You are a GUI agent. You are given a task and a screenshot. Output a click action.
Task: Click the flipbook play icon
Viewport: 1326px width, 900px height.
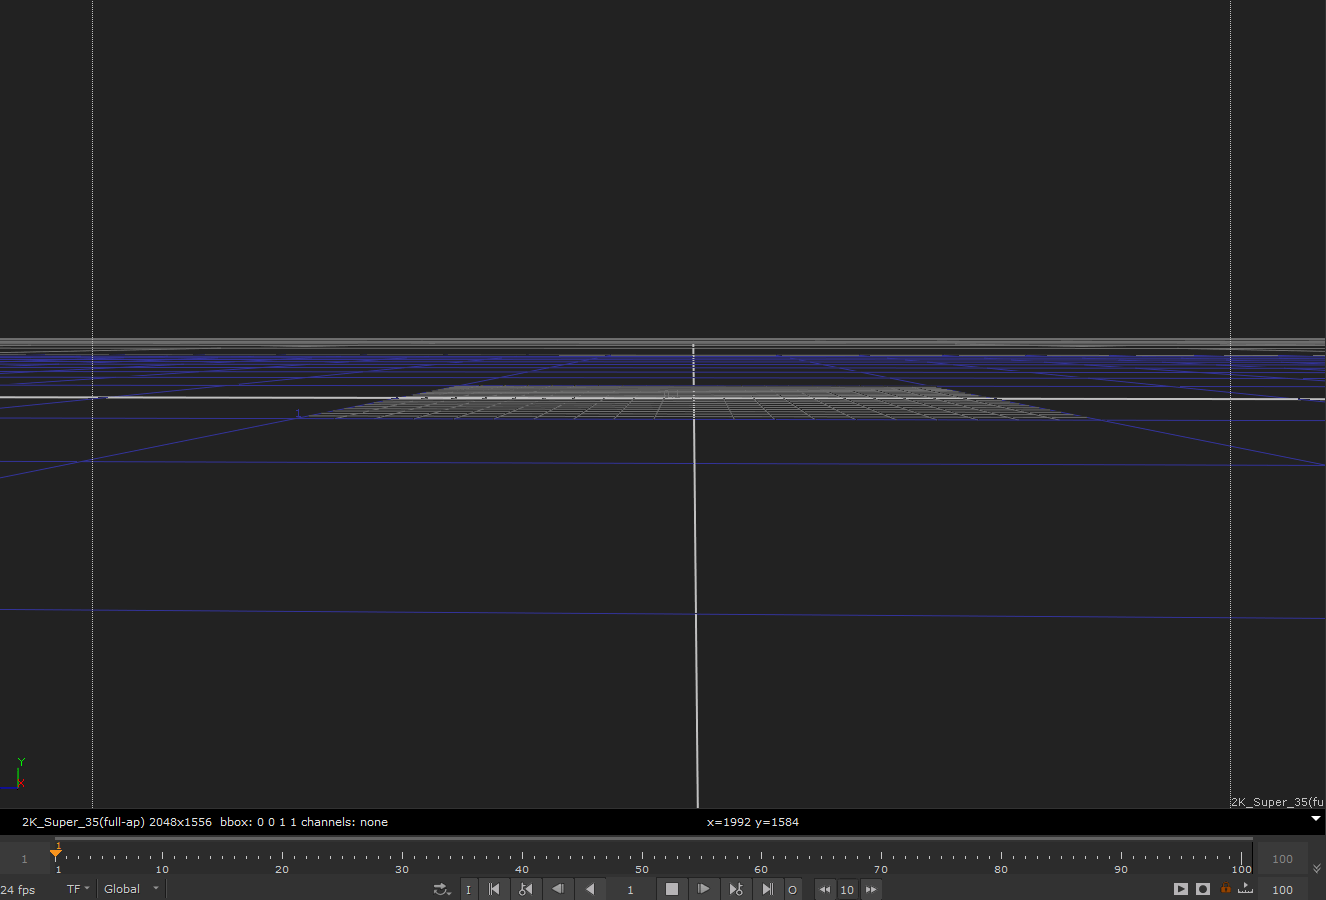coord(1181,889)
